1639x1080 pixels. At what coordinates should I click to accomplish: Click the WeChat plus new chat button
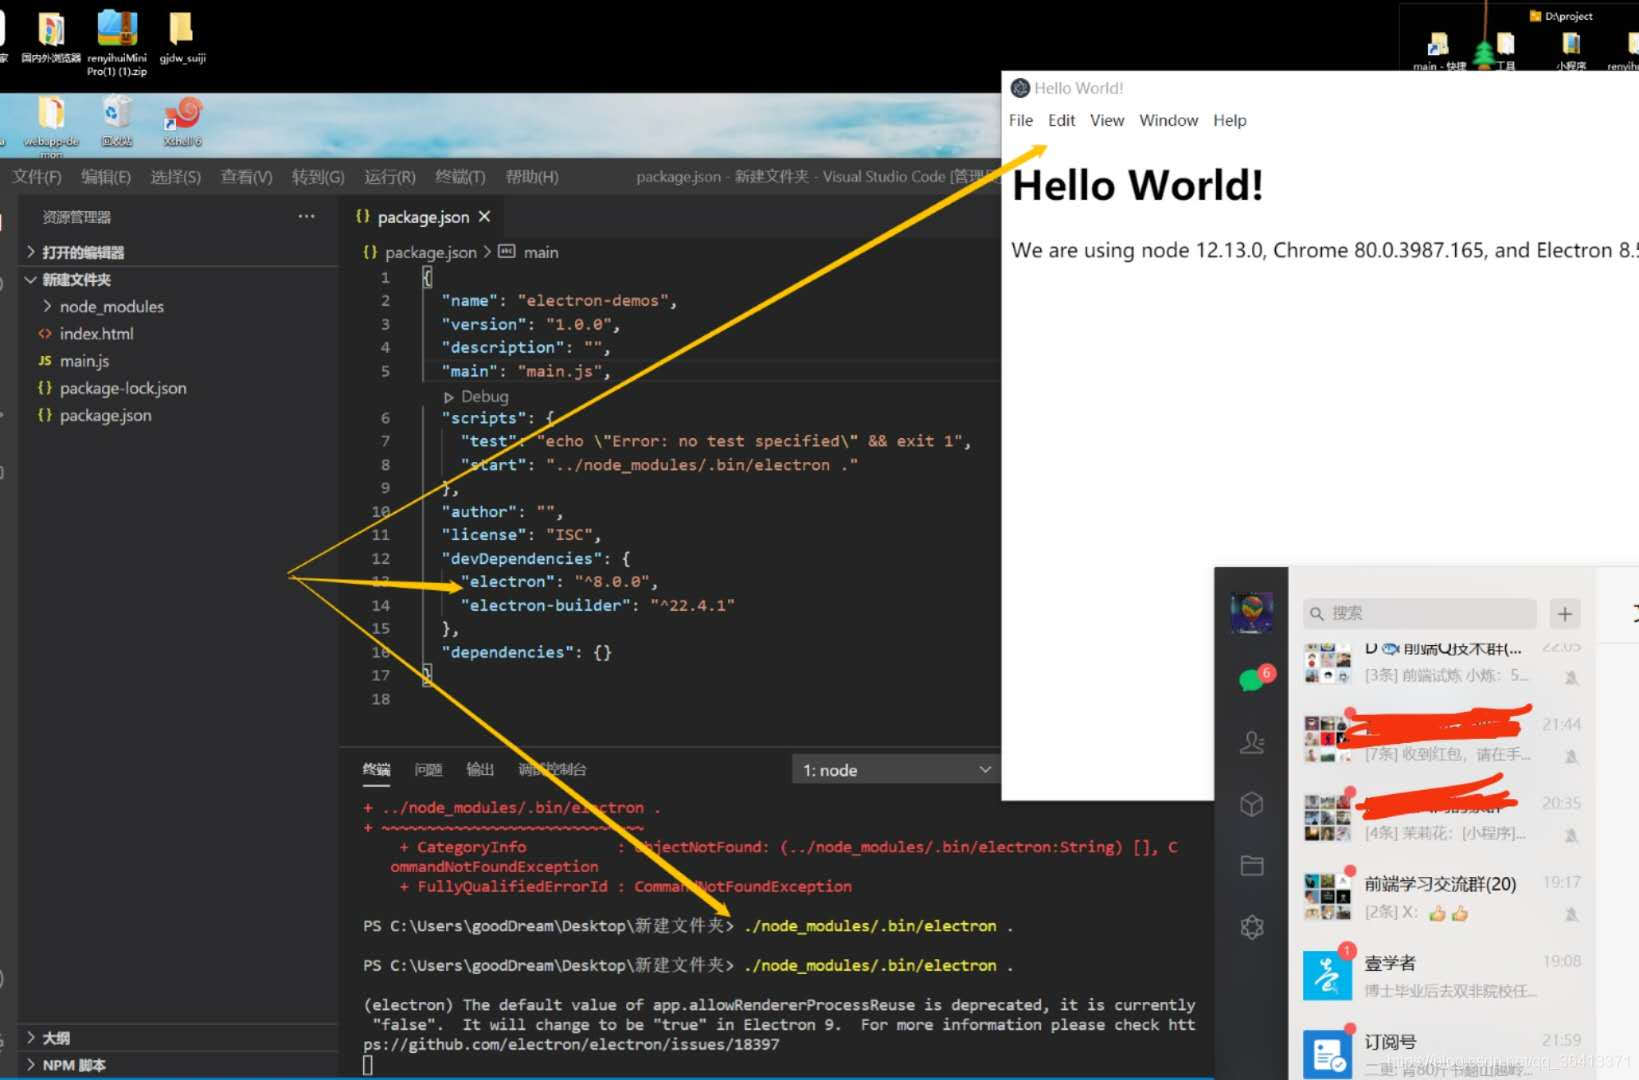click(1565, 613)
